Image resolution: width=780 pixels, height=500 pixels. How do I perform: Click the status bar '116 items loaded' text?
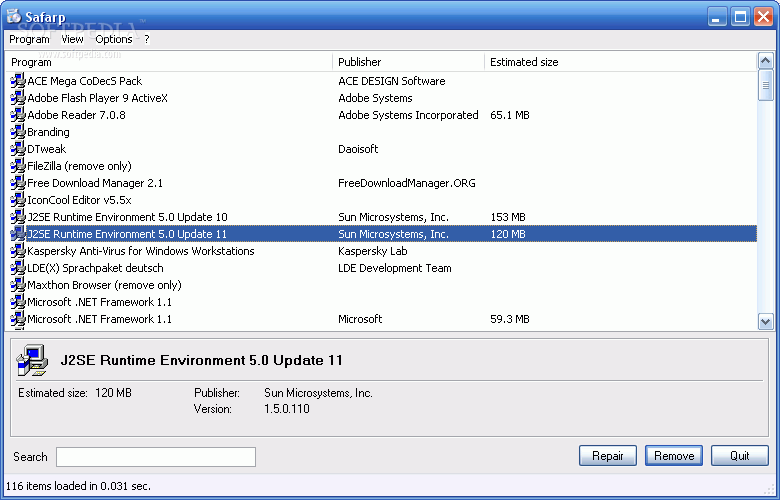click(78, 486)
